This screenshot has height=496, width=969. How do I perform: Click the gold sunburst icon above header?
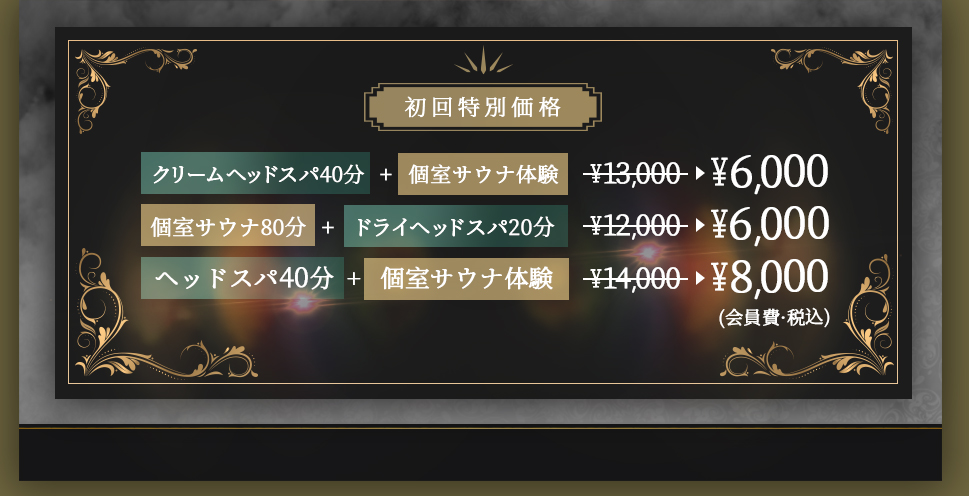pyautogui.click(x=483, y=61)
